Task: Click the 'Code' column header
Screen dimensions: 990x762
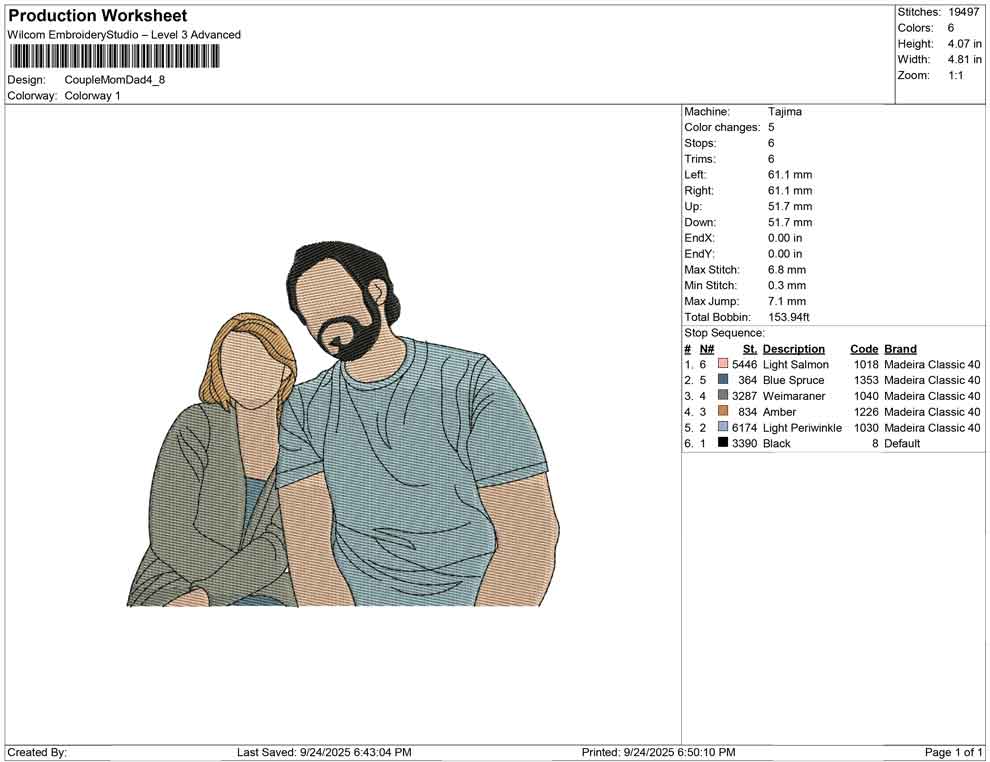Action: click(x=864, y=348)
